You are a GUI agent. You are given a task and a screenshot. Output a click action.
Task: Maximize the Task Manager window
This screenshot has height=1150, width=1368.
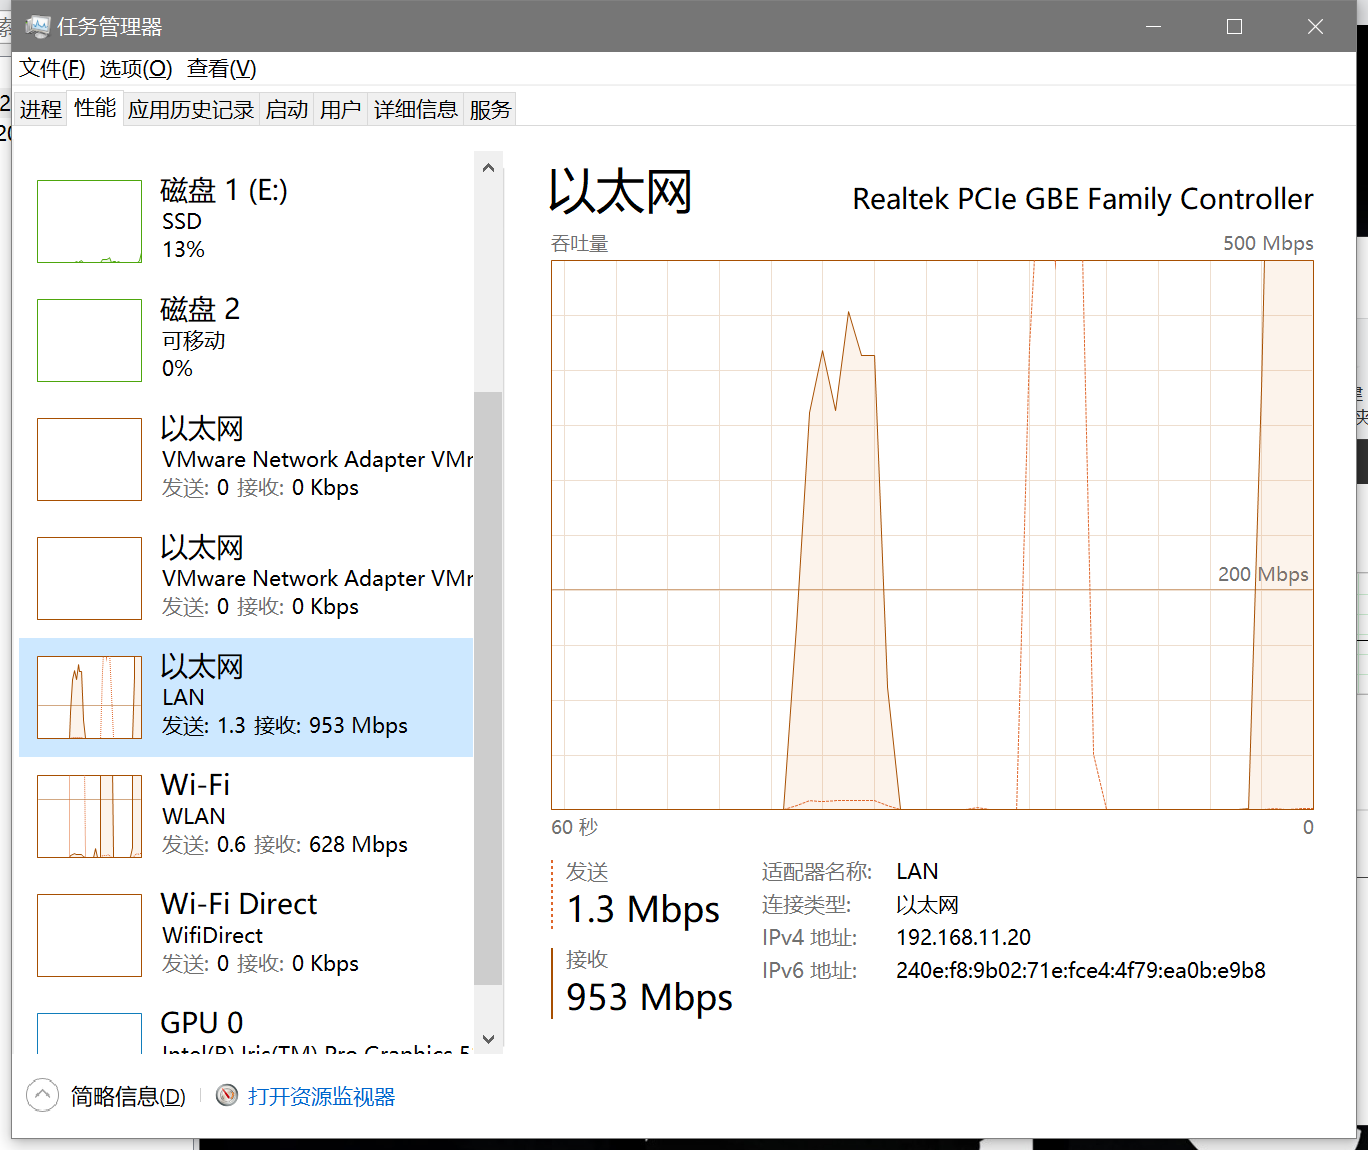[1234, 27]
